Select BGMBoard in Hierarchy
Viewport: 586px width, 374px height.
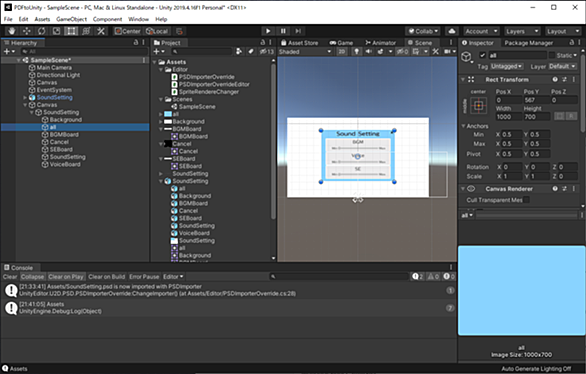[64, 135]
